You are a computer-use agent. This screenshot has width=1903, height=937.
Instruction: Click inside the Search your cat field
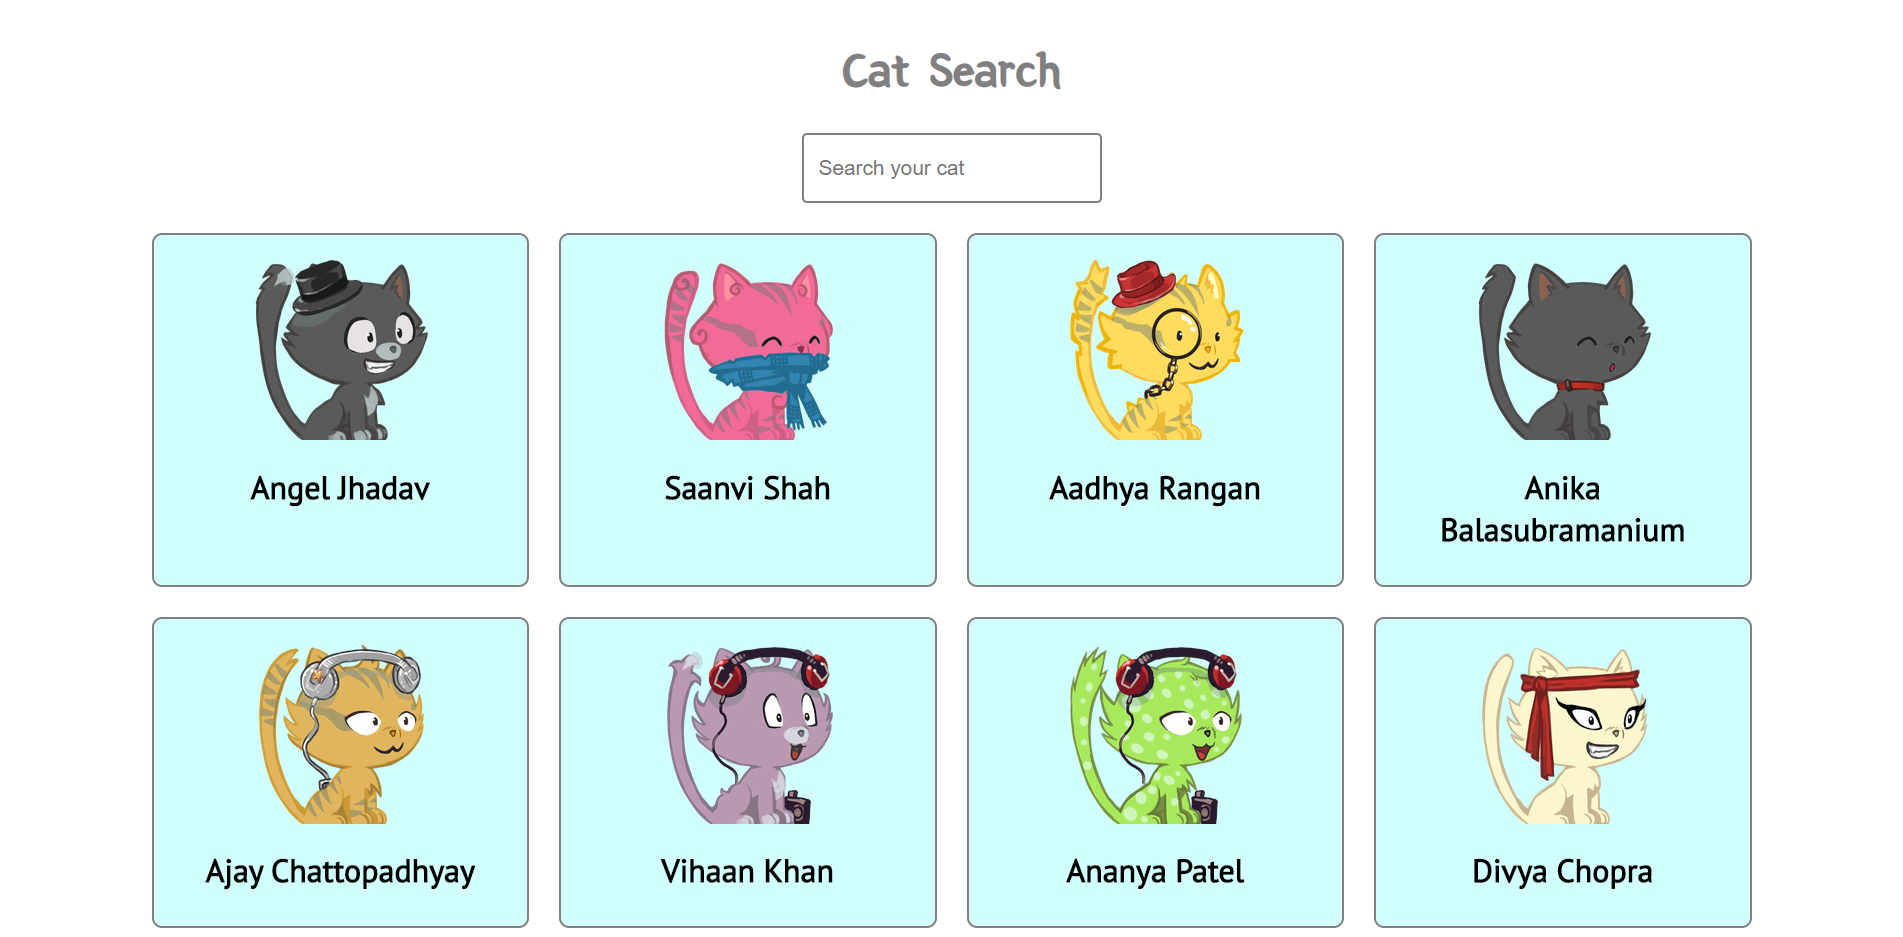pos(951,168)
